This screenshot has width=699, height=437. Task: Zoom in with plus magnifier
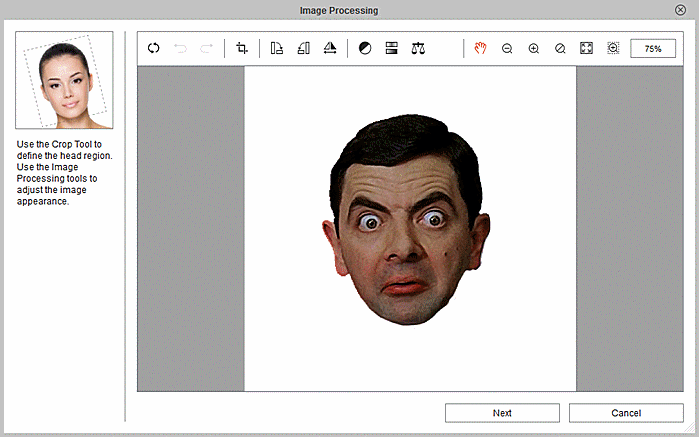534,49
